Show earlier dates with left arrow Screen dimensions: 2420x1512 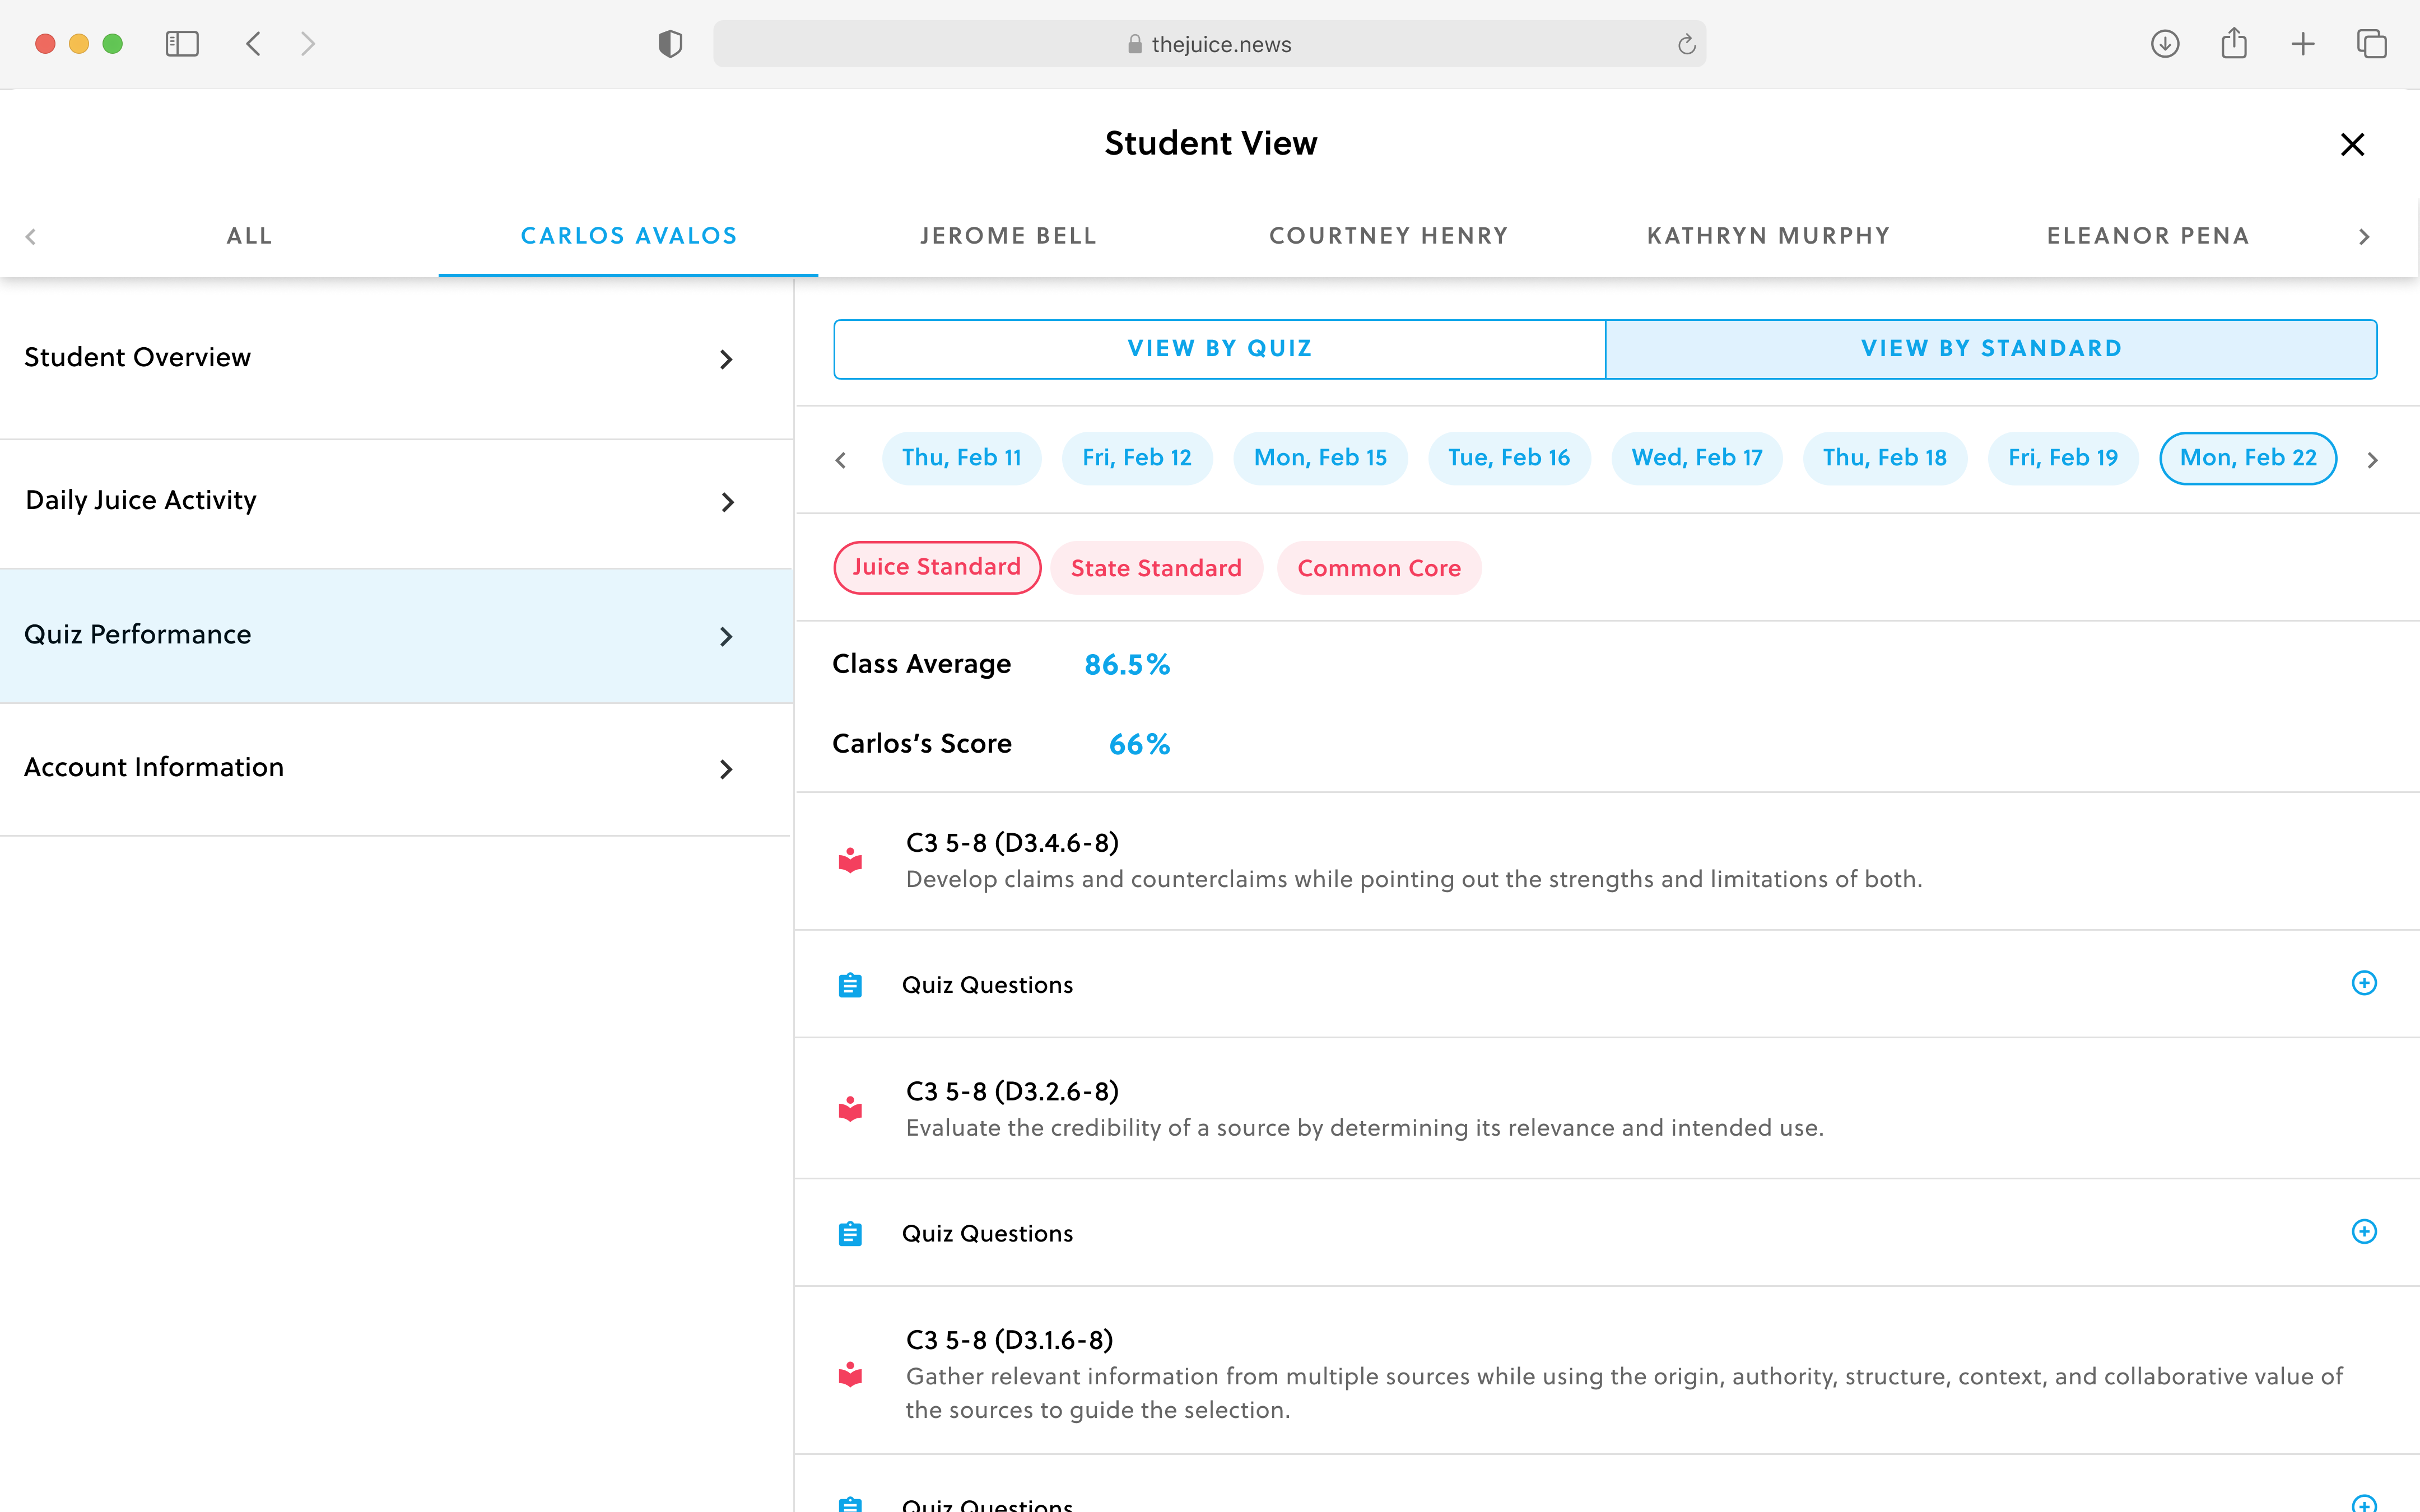(x=841, y=460)
